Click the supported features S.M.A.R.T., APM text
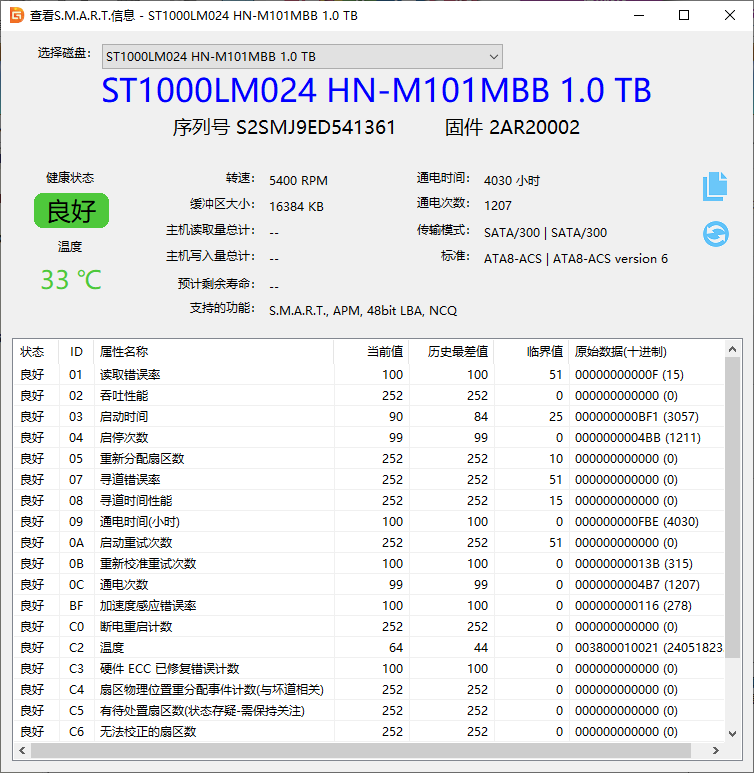 363,311
